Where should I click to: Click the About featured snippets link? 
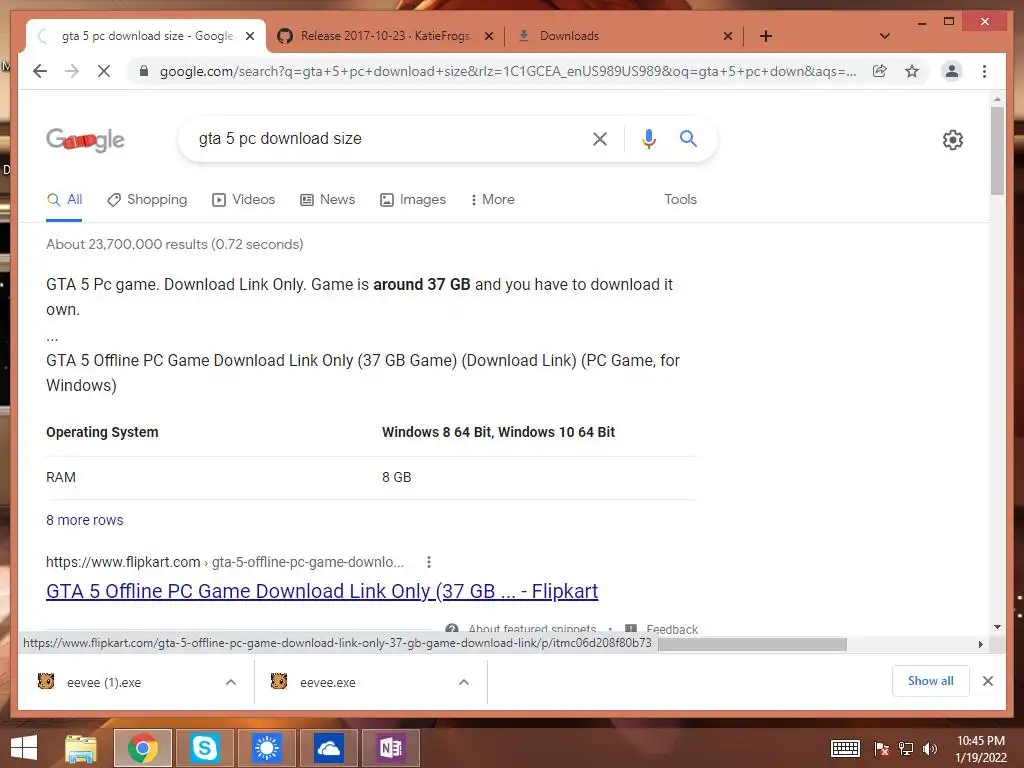pos(532,630)
